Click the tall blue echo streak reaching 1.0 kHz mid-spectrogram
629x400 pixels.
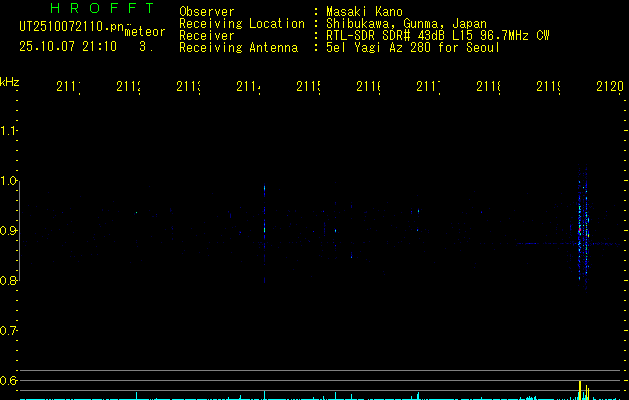pos(264,234)
